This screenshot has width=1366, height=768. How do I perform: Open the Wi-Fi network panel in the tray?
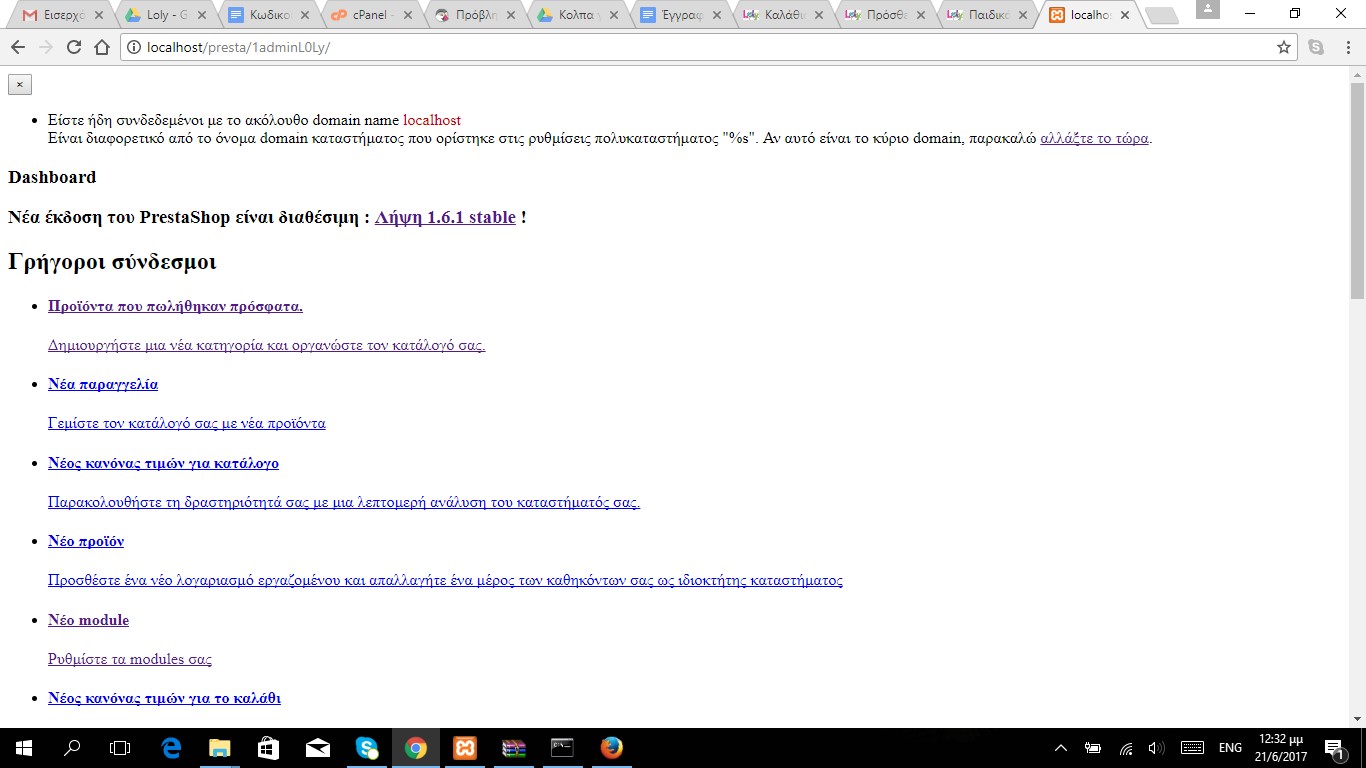1125,748
